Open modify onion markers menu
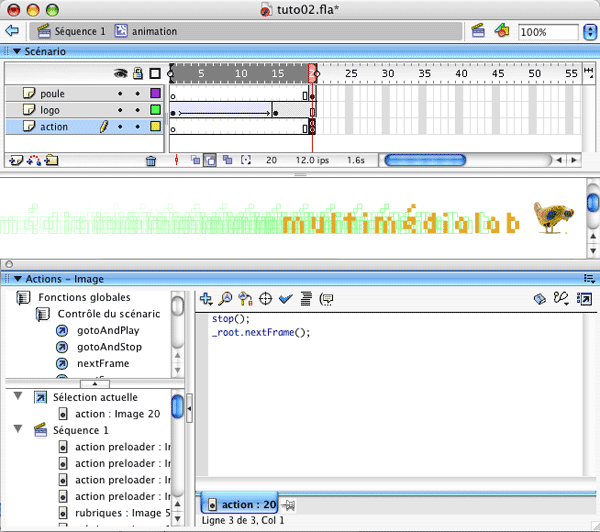The image size is (600, 532). click(246, 160)
